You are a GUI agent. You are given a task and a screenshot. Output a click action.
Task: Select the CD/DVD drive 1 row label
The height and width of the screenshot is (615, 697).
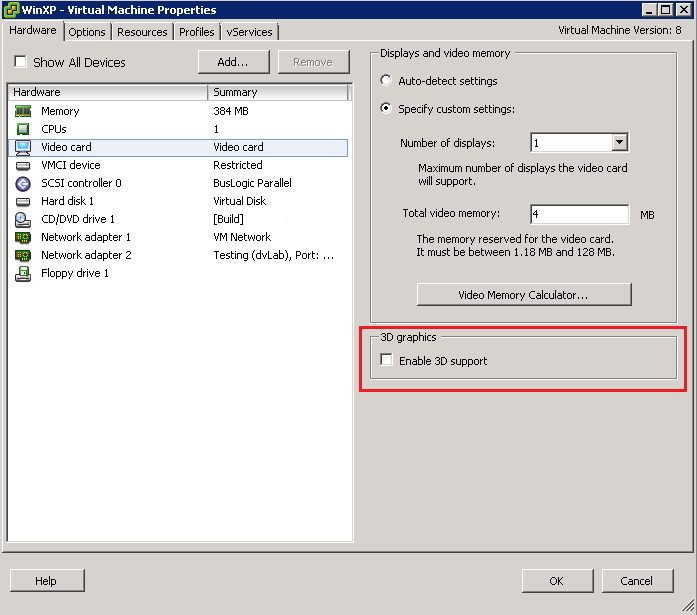click(78, 219)
